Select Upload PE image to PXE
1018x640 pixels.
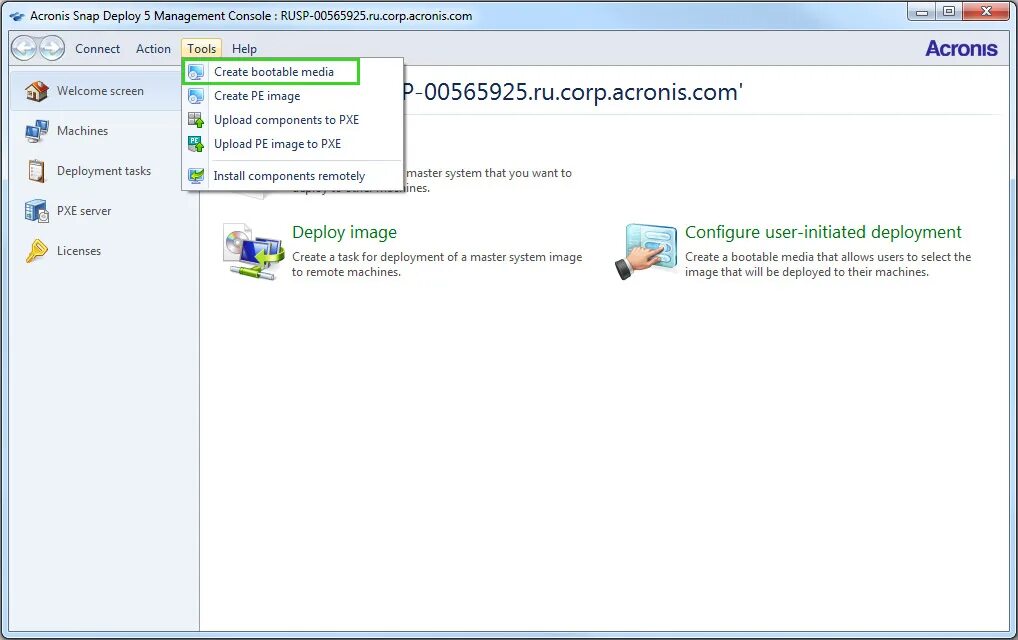tap(292, 144)
